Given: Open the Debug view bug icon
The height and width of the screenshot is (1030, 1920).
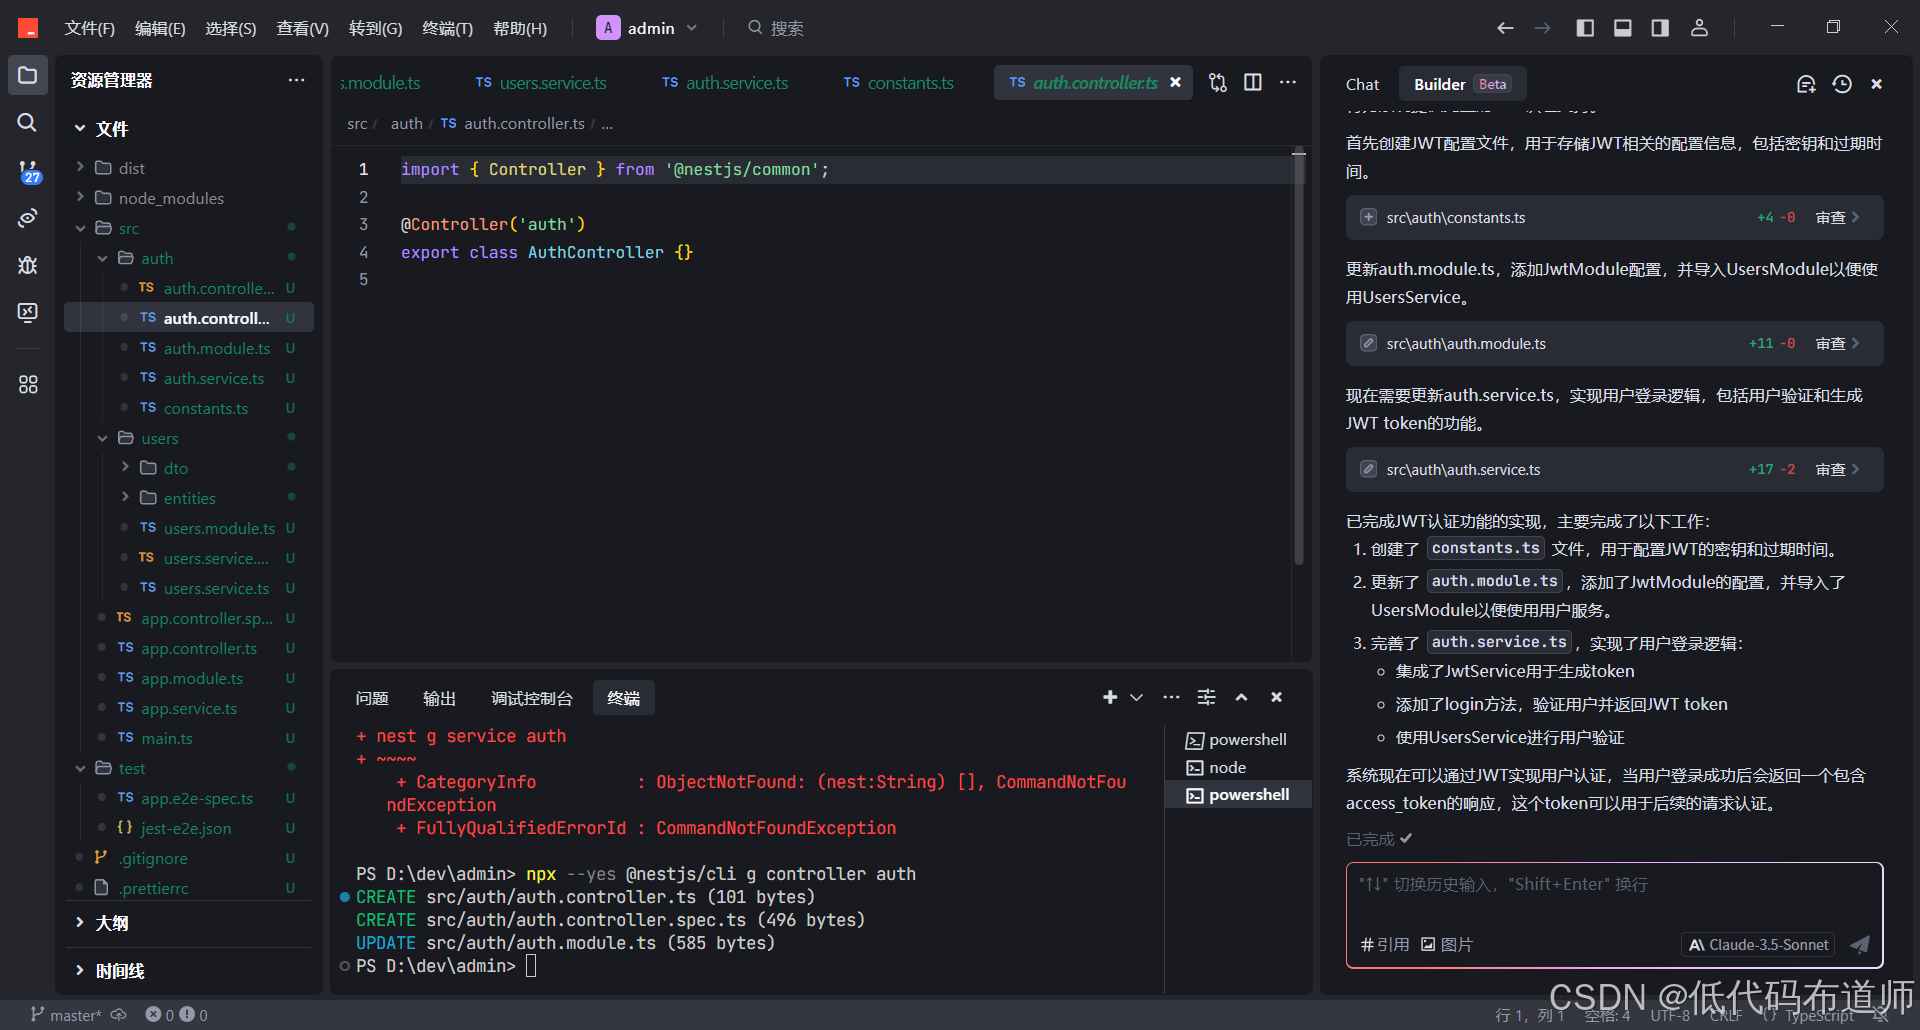Looking at the screenshot, I should pyautogui.click(x=28, y=265).
